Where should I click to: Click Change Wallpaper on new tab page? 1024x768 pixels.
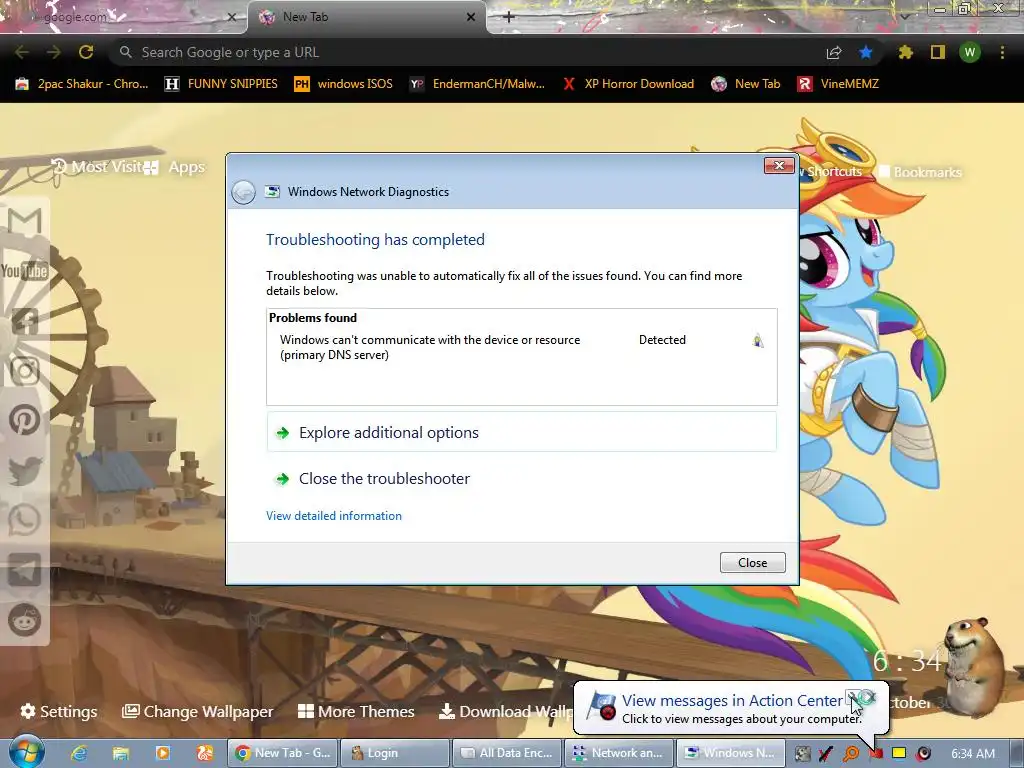[x=197, y=712]
